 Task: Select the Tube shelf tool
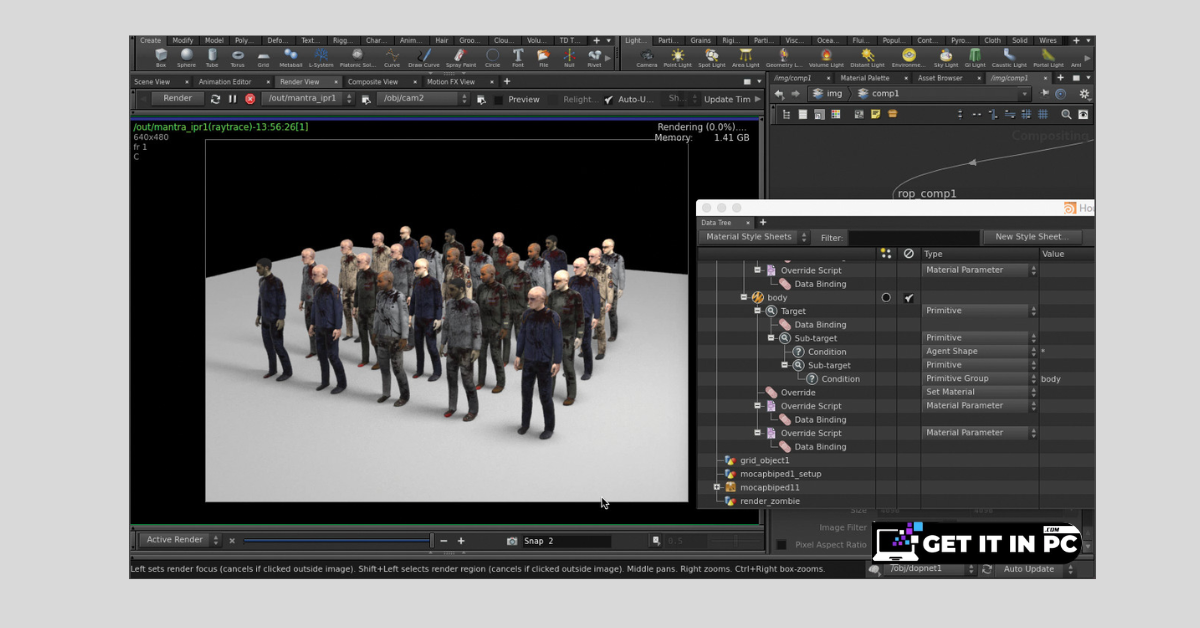click(x=212, y=57)
